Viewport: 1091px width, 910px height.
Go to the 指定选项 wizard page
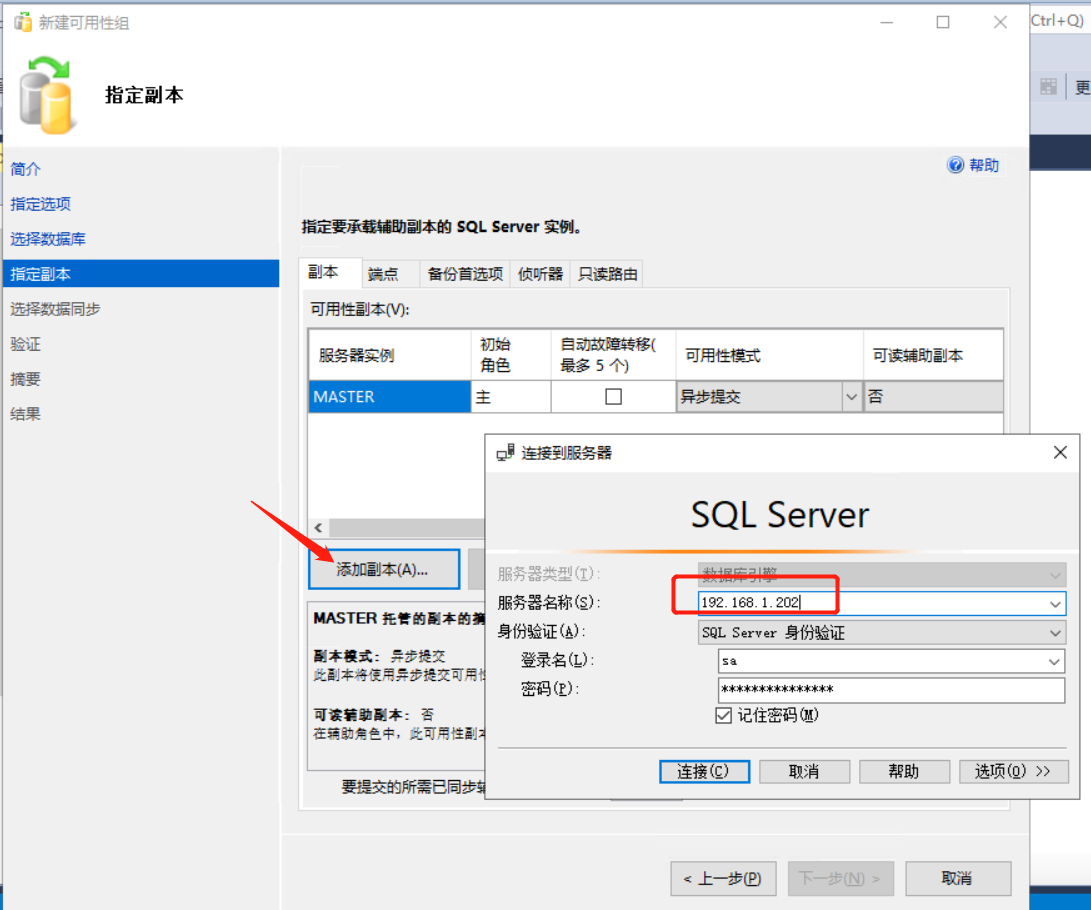click(x=40, y=204)
